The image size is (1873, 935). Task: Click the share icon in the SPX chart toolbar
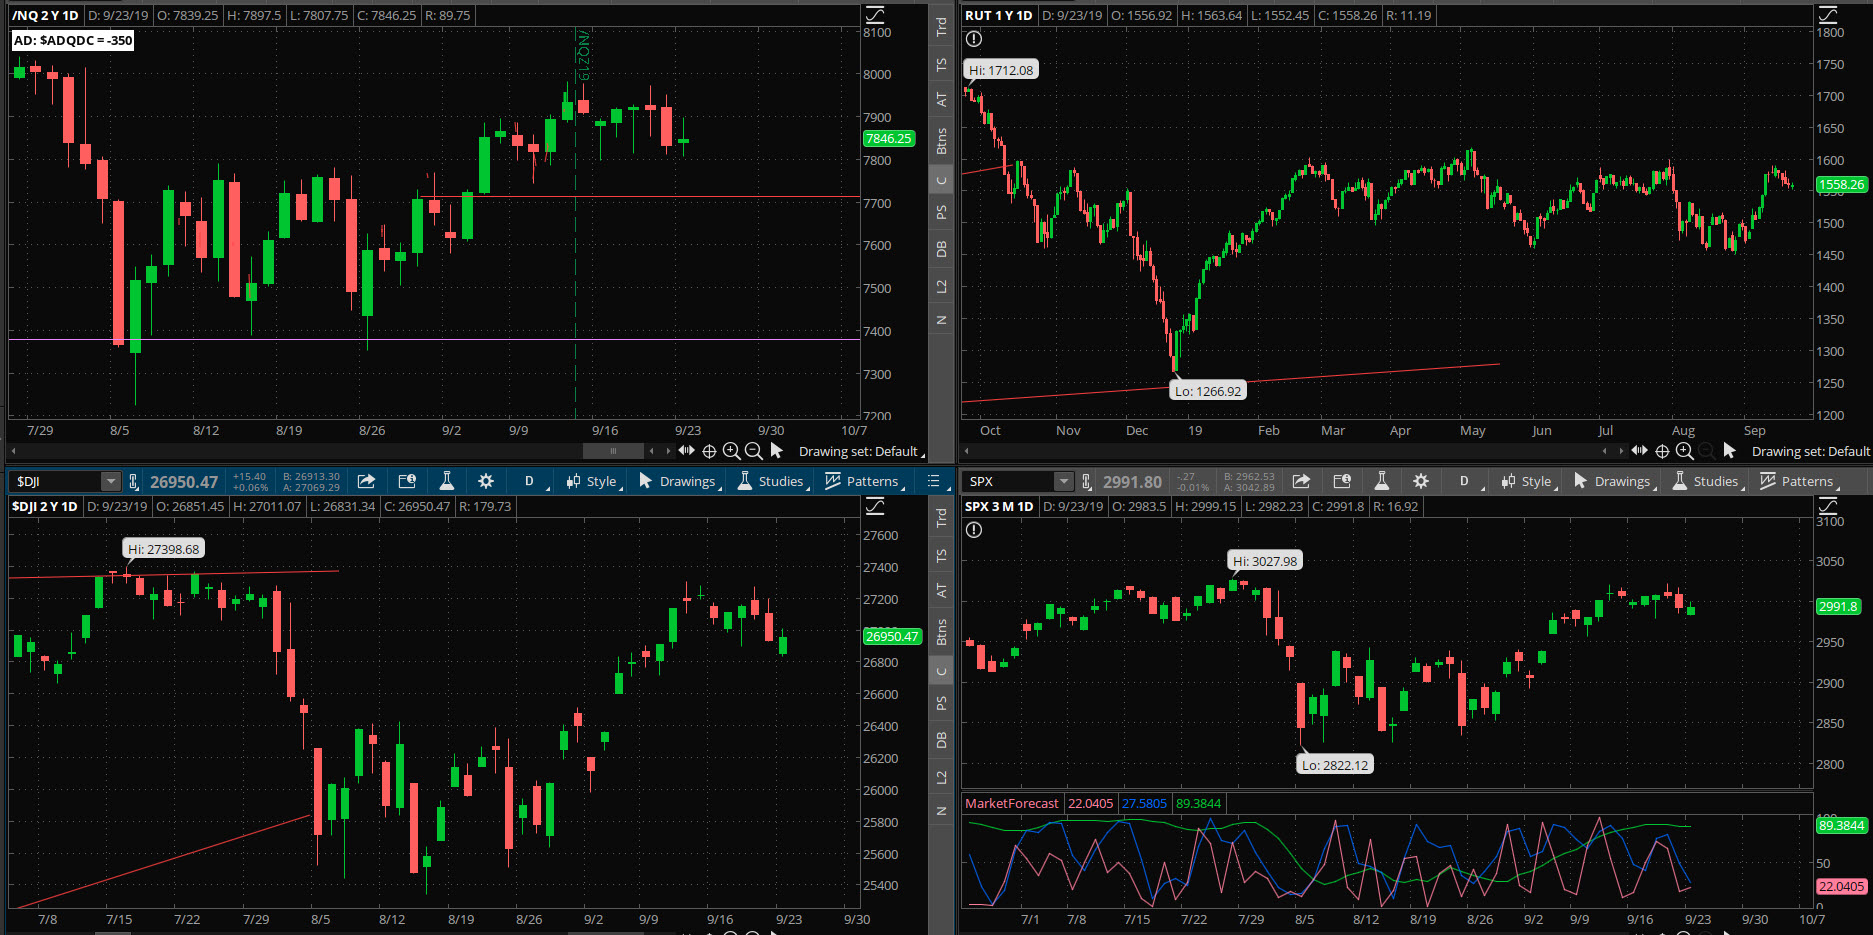(1301, 481)
